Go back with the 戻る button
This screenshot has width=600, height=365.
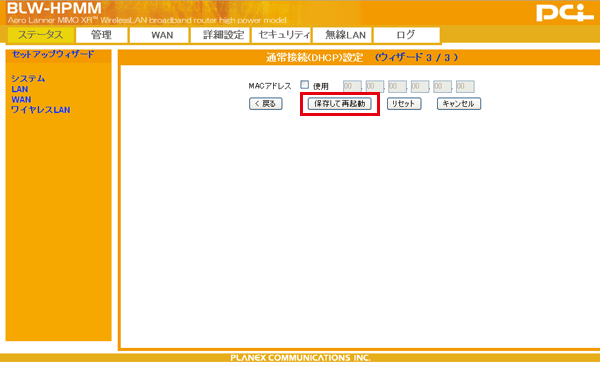point(266,104)
